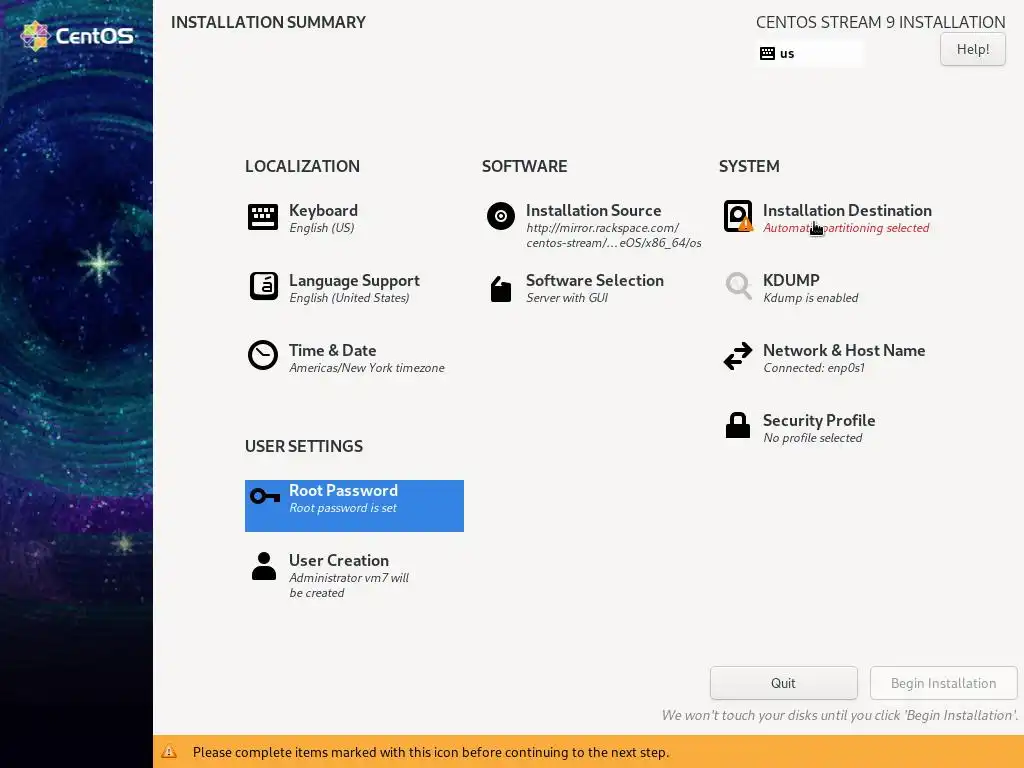Viewport: 1024px width, 768px height.
Task: Click the 'English (United States)' language text
Action: (349, 298)
